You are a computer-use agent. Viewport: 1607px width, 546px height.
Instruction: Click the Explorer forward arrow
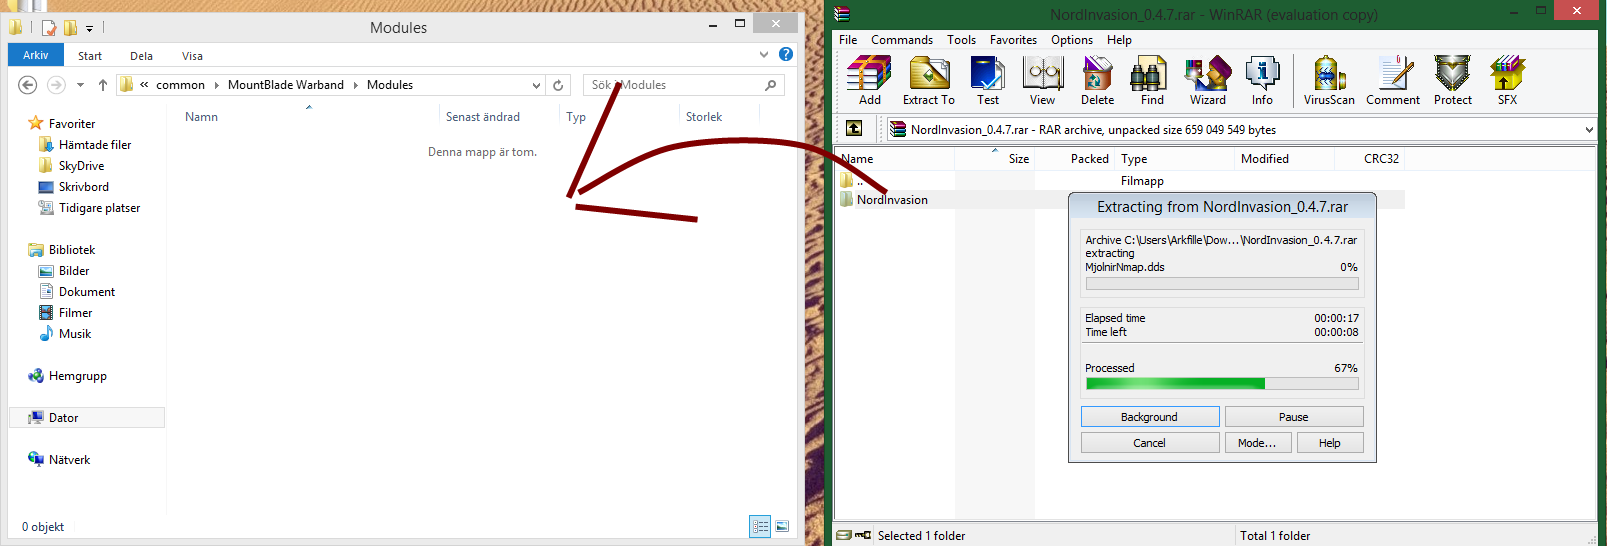coord(56,85)
